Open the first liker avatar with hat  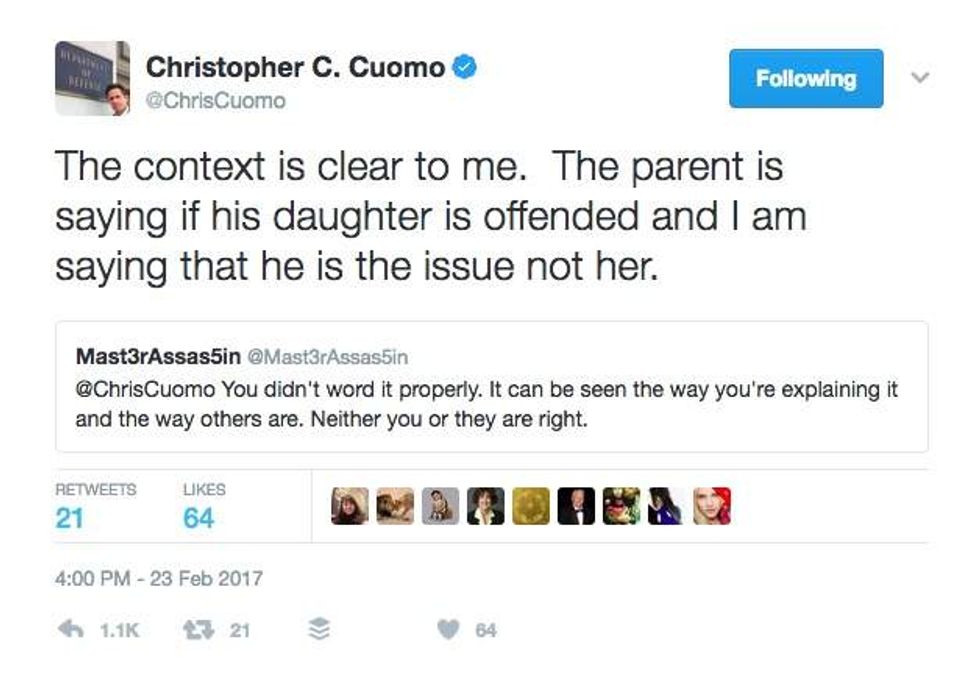[x=349, y=506]
